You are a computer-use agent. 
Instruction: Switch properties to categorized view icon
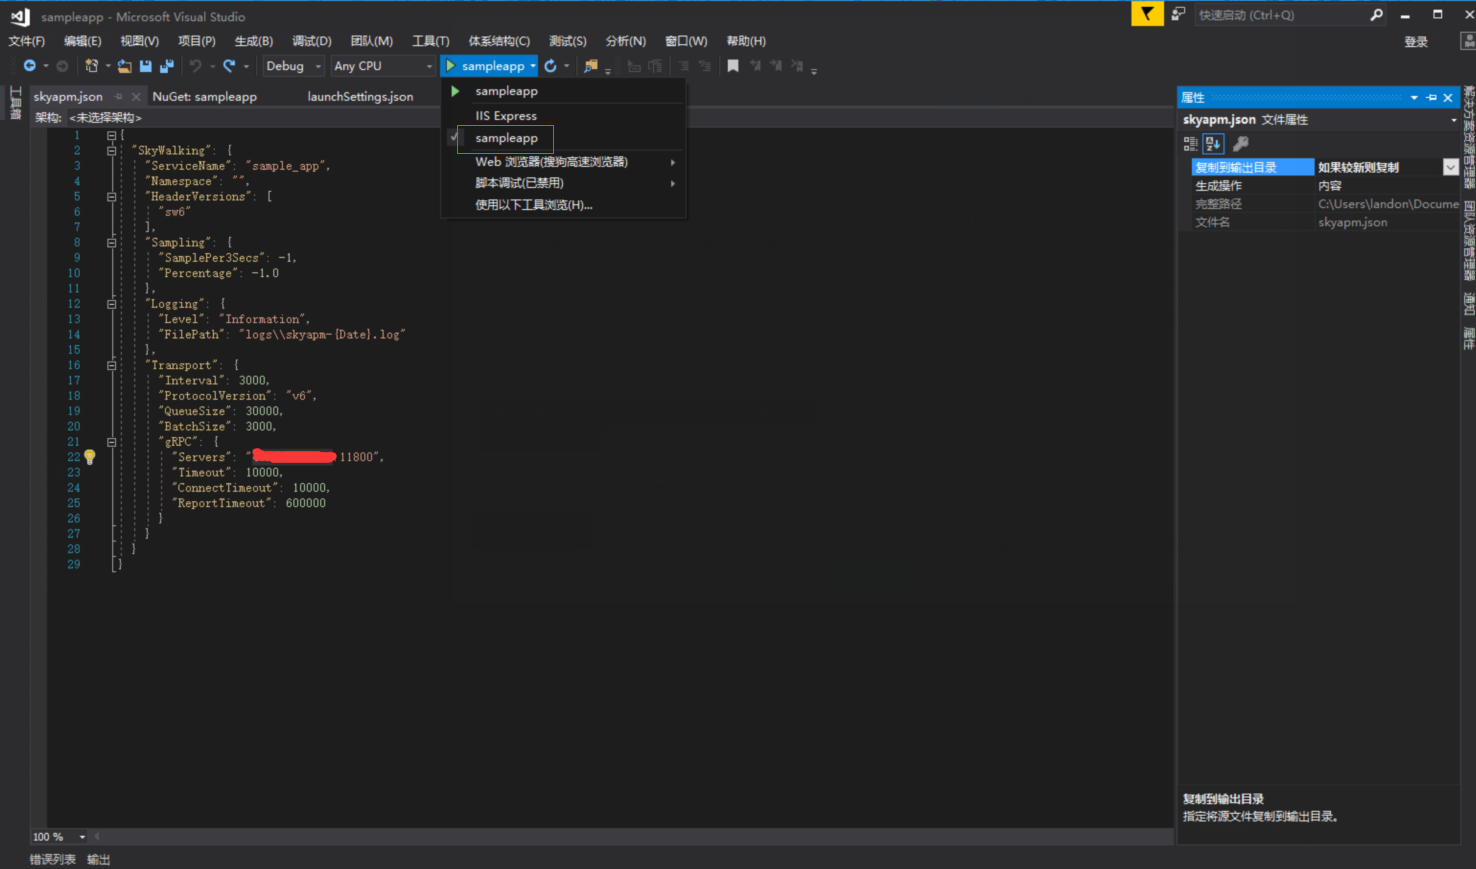click(x=1190, y=144)
